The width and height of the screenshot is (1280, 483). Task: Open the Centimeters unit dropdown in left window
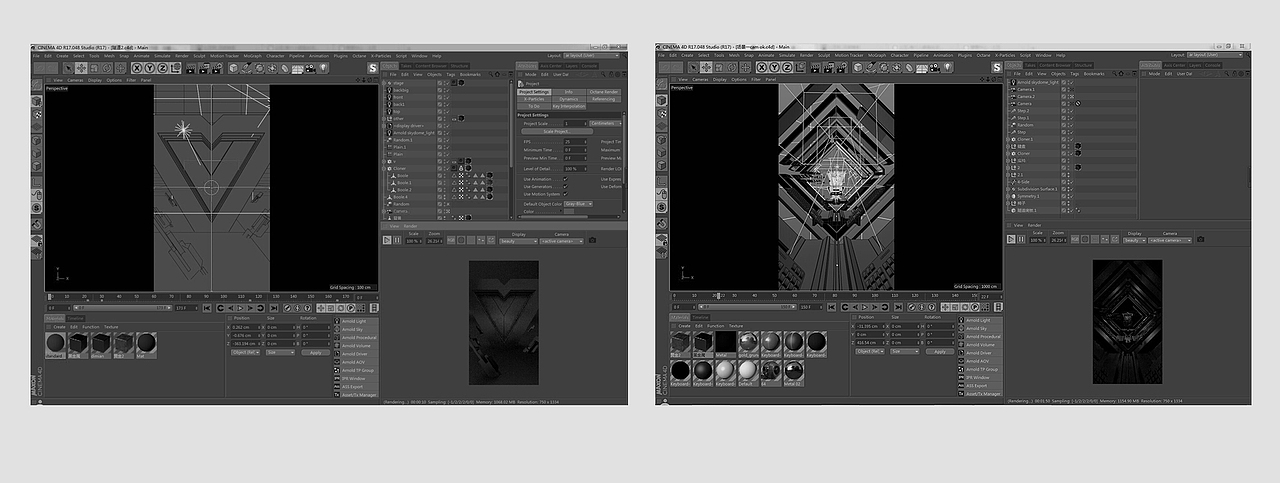pyautogui.click(x=606, y=123)
